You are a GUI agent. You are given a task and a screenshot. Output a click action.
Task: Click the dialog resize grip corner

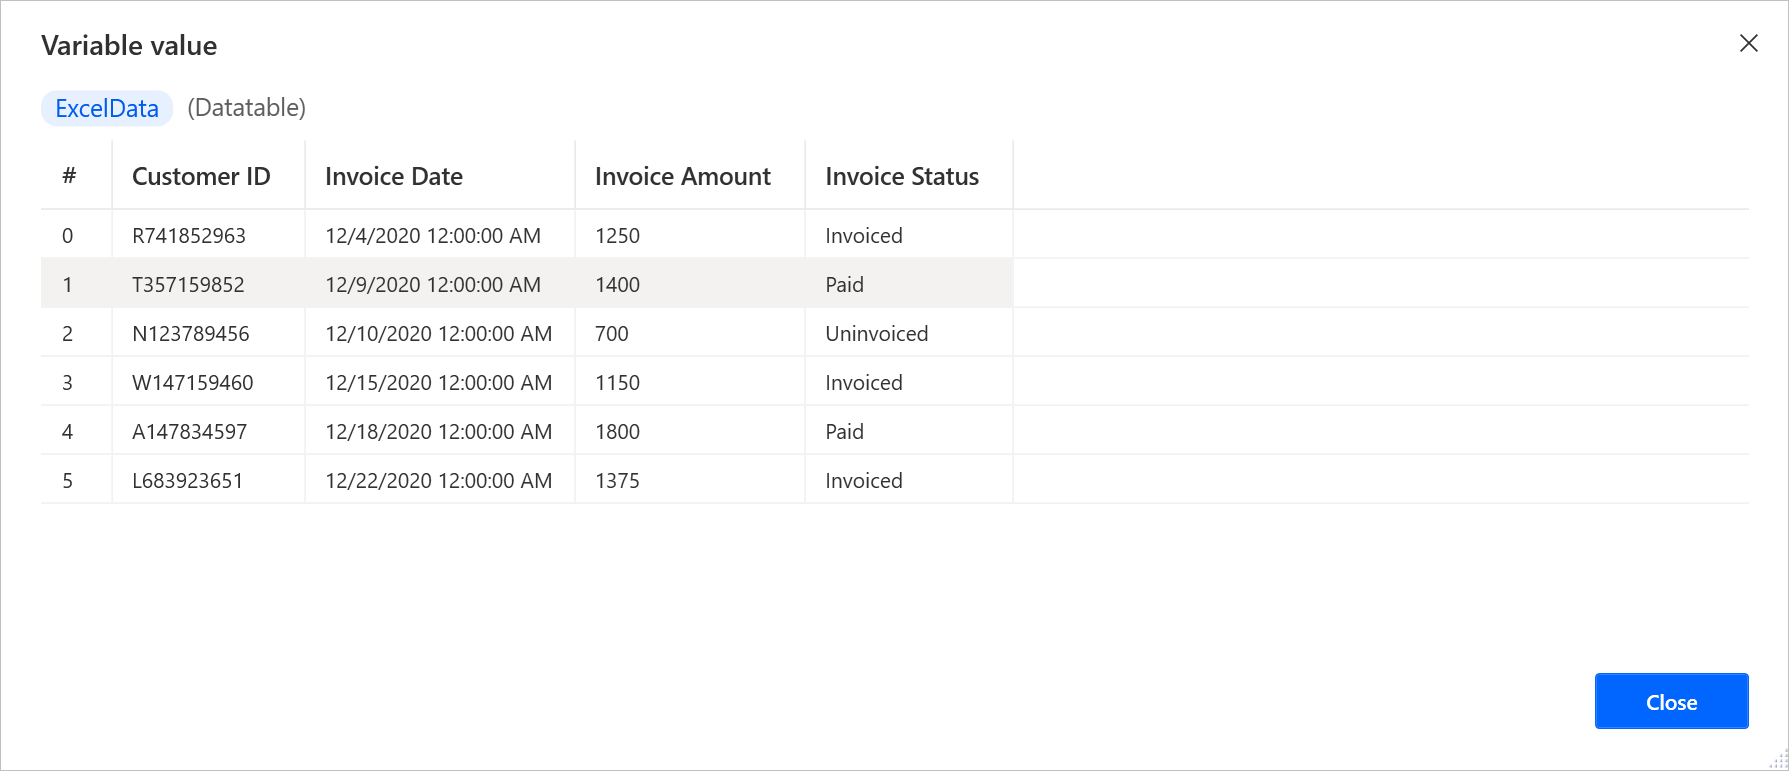point(1779,761)
